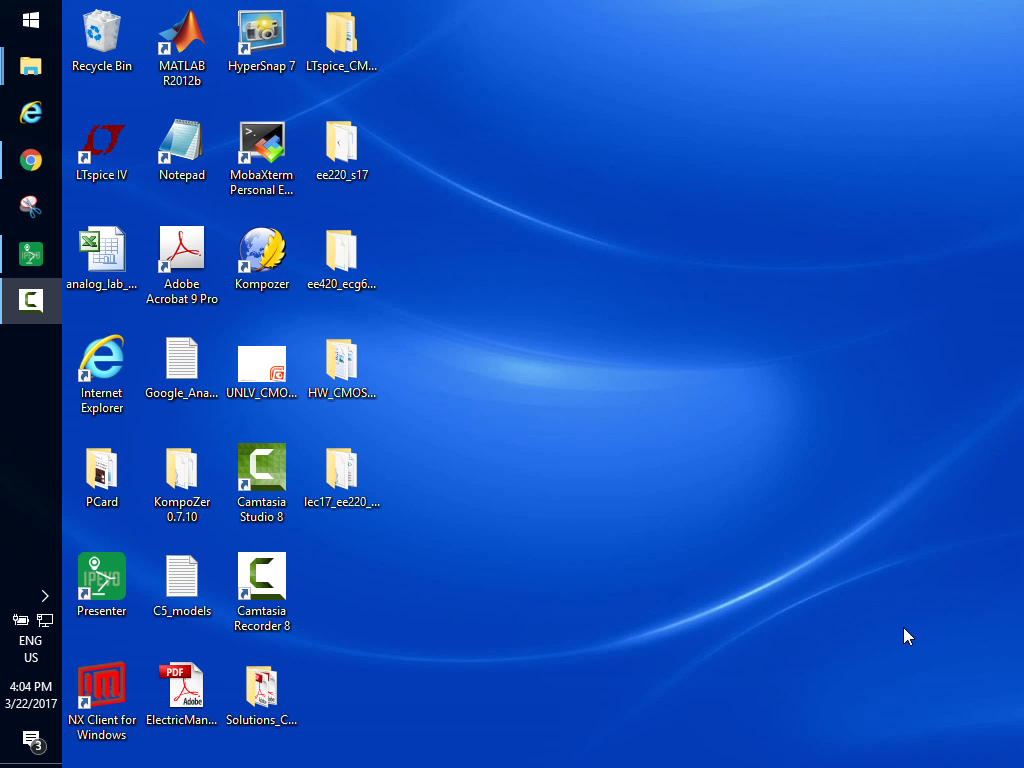
Task: Click the Windows Start button
Action: (31, 20)
